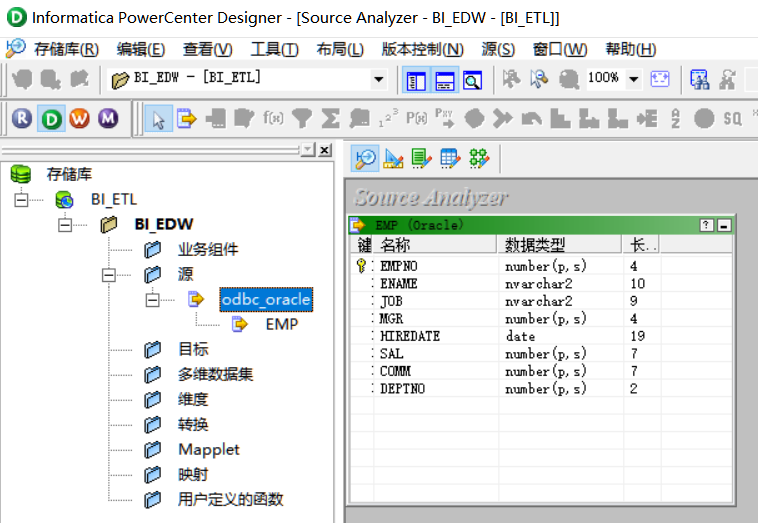Image resolution: width=758 pixels, height=523 pixels.
Task: Open the 布局(L) menu
Action: click(340, 49)
